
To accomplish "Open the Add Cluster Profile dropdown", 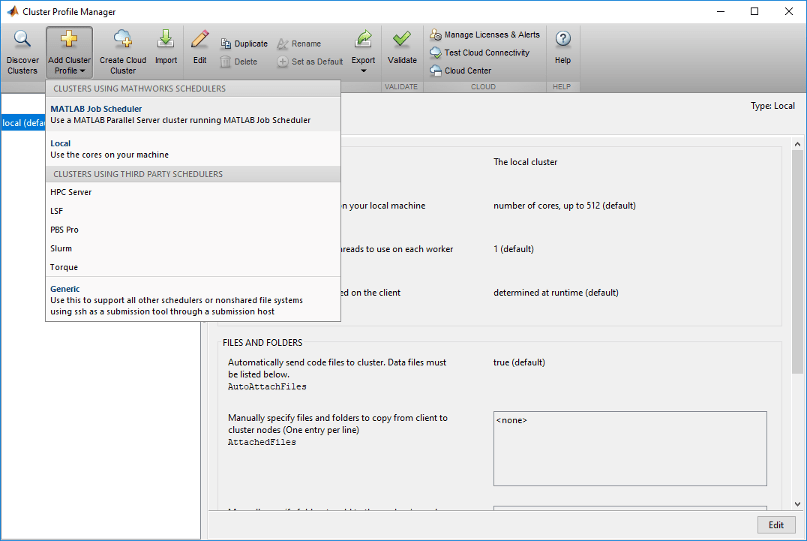I will tap(69, 53).
